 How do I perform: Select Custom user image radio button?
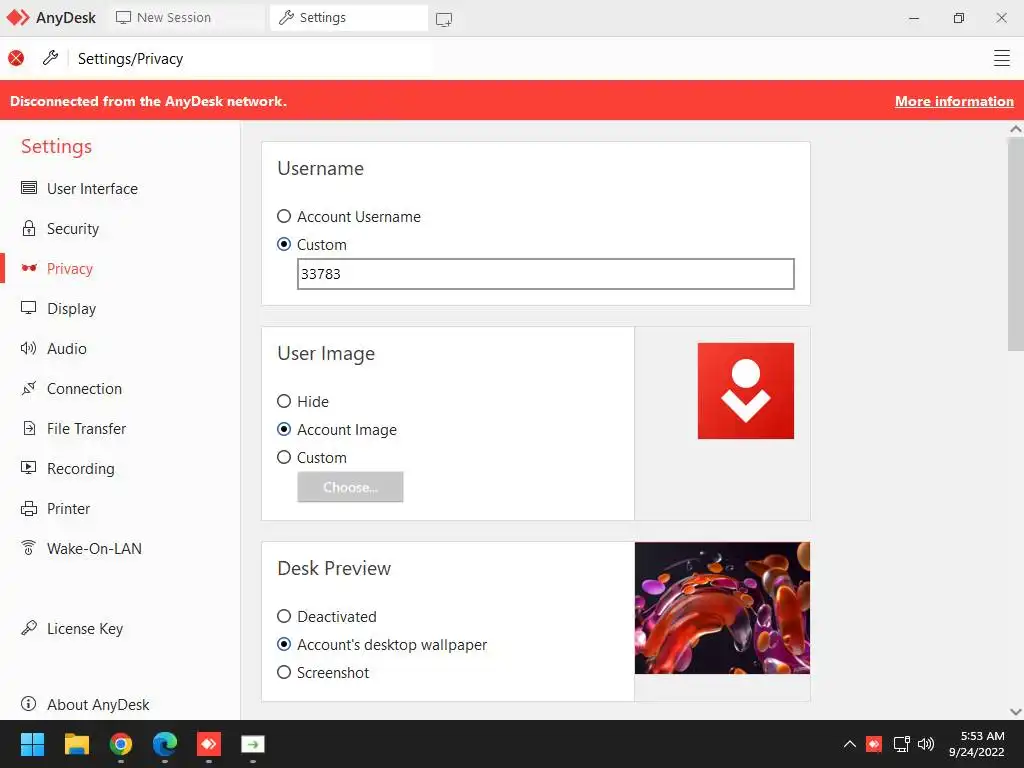(284, 457)
